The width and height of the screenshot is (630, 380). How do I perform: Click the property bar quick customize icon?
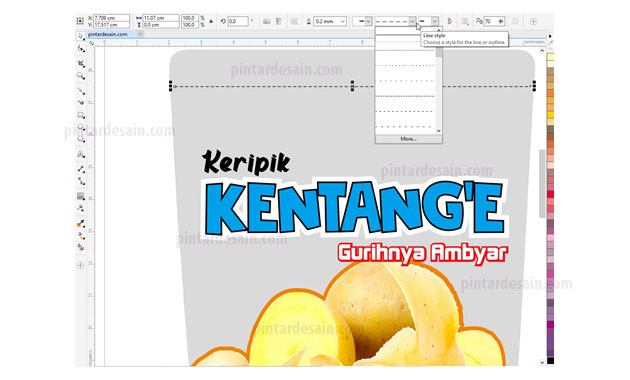tap(534, 21)
